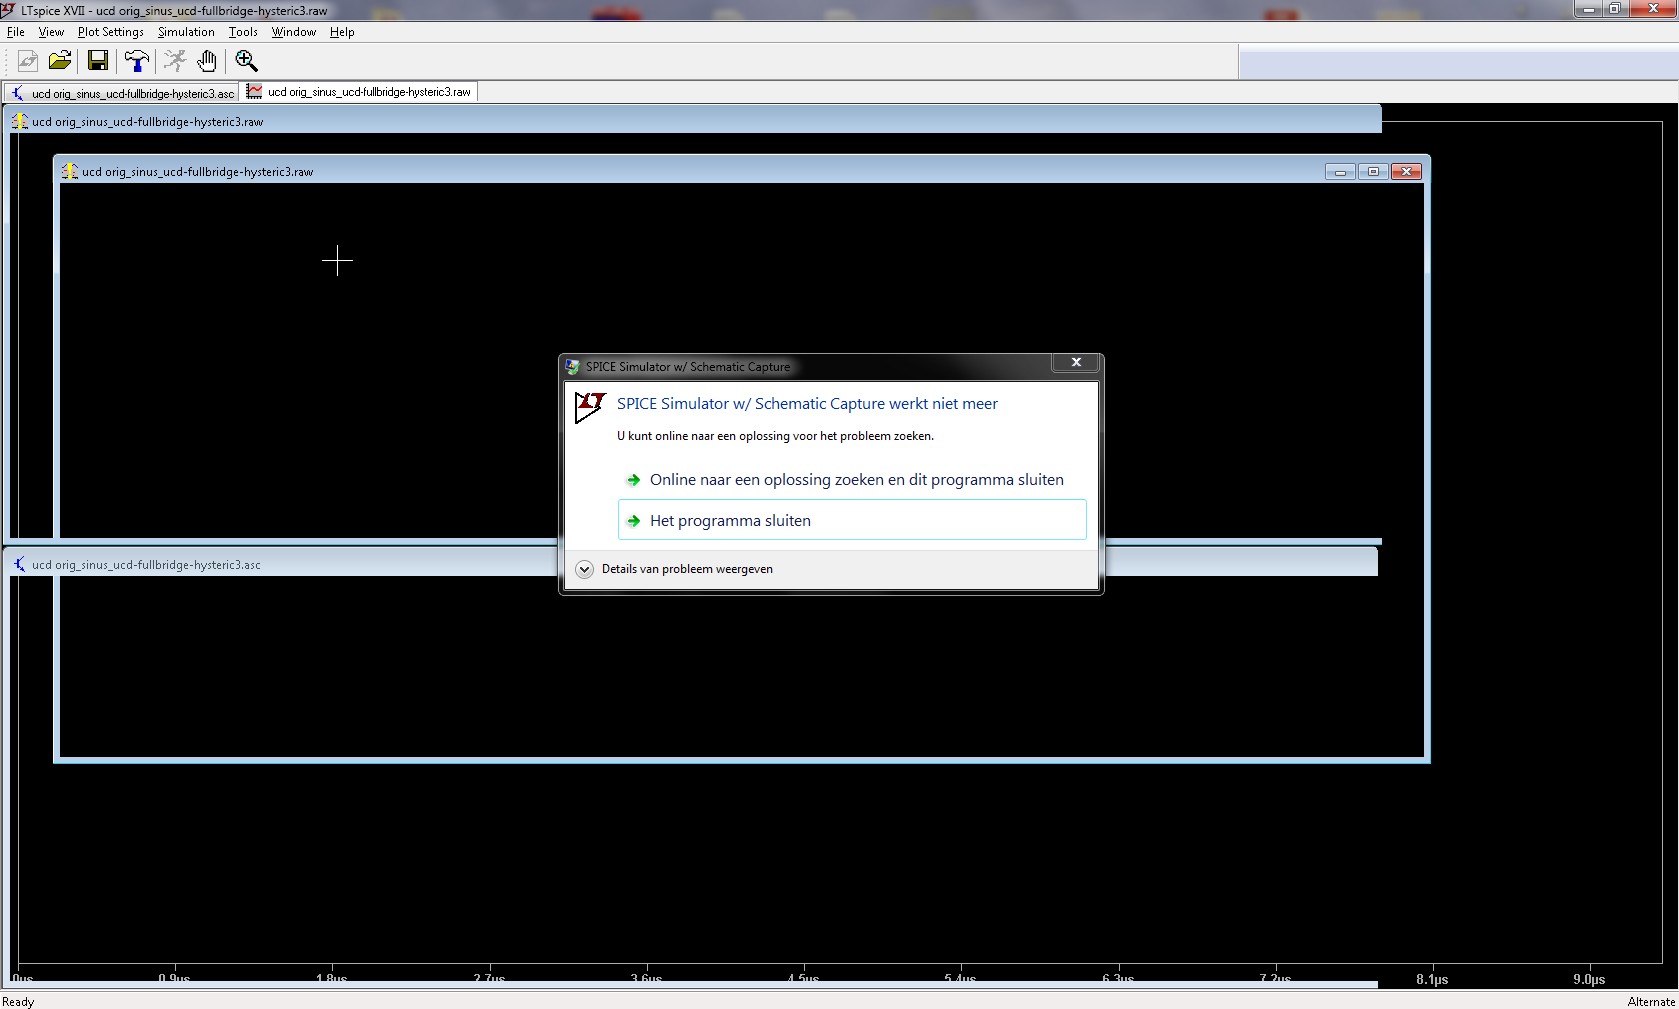Close the SPICE Simulator crash dialog
This screenshot has width=1679, height=1009.
pos(1077,362)
